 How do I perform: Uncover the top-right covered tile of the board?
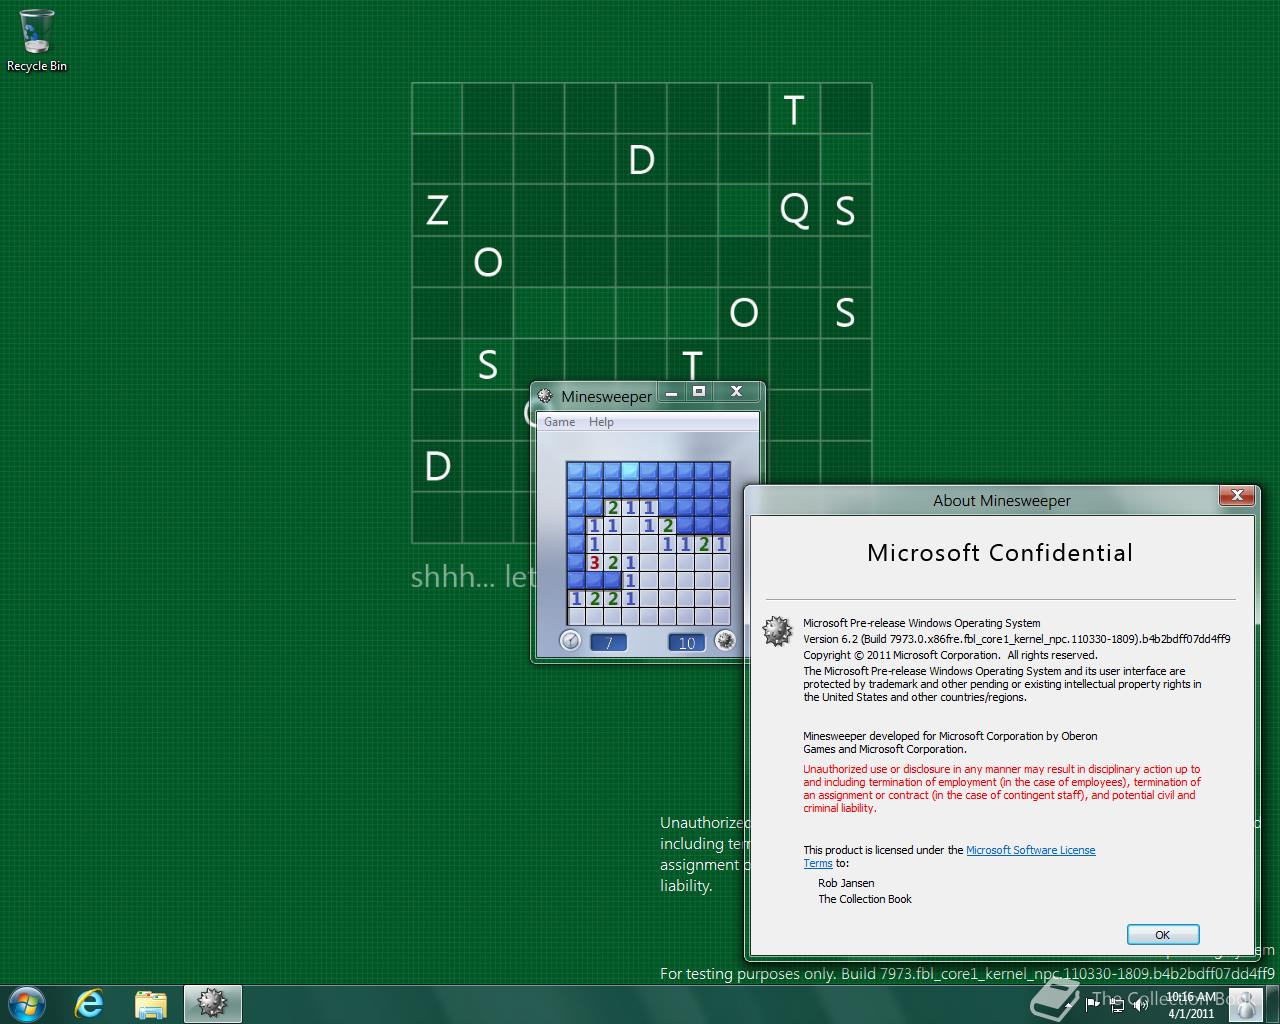[x=721, y=471]
